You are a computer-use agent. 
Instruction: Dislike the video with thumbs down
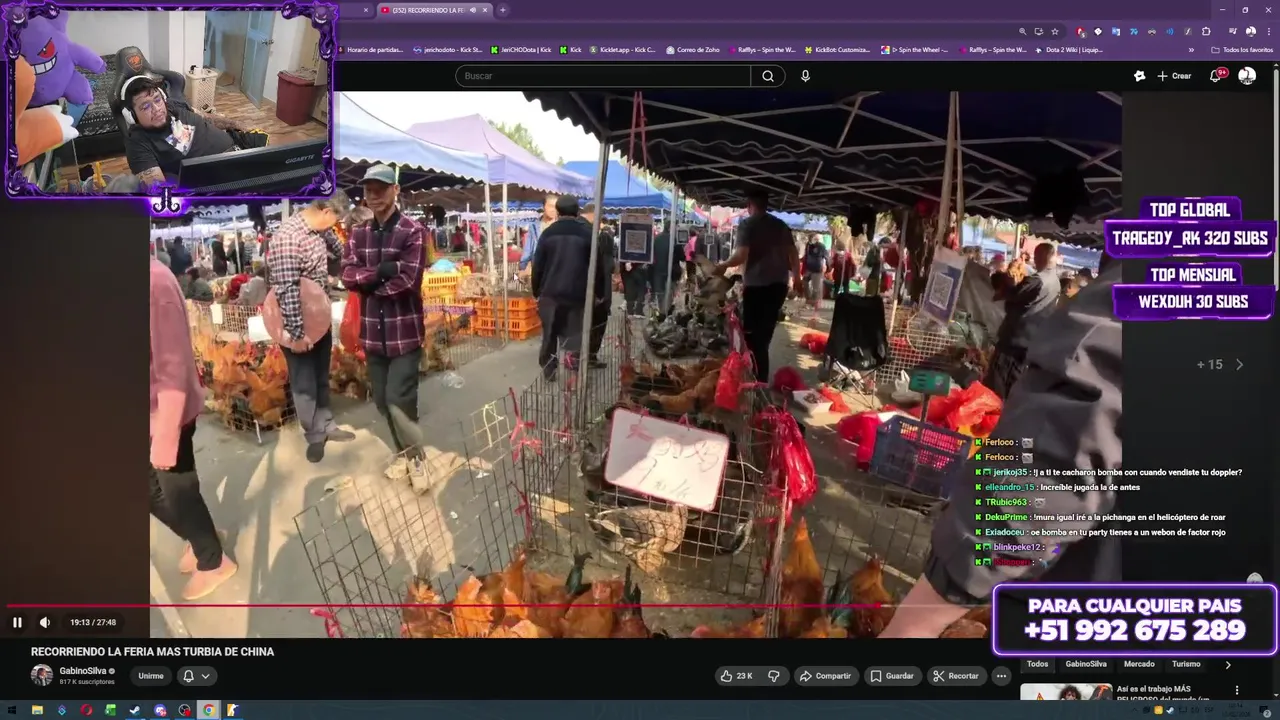tap(773, 676)
